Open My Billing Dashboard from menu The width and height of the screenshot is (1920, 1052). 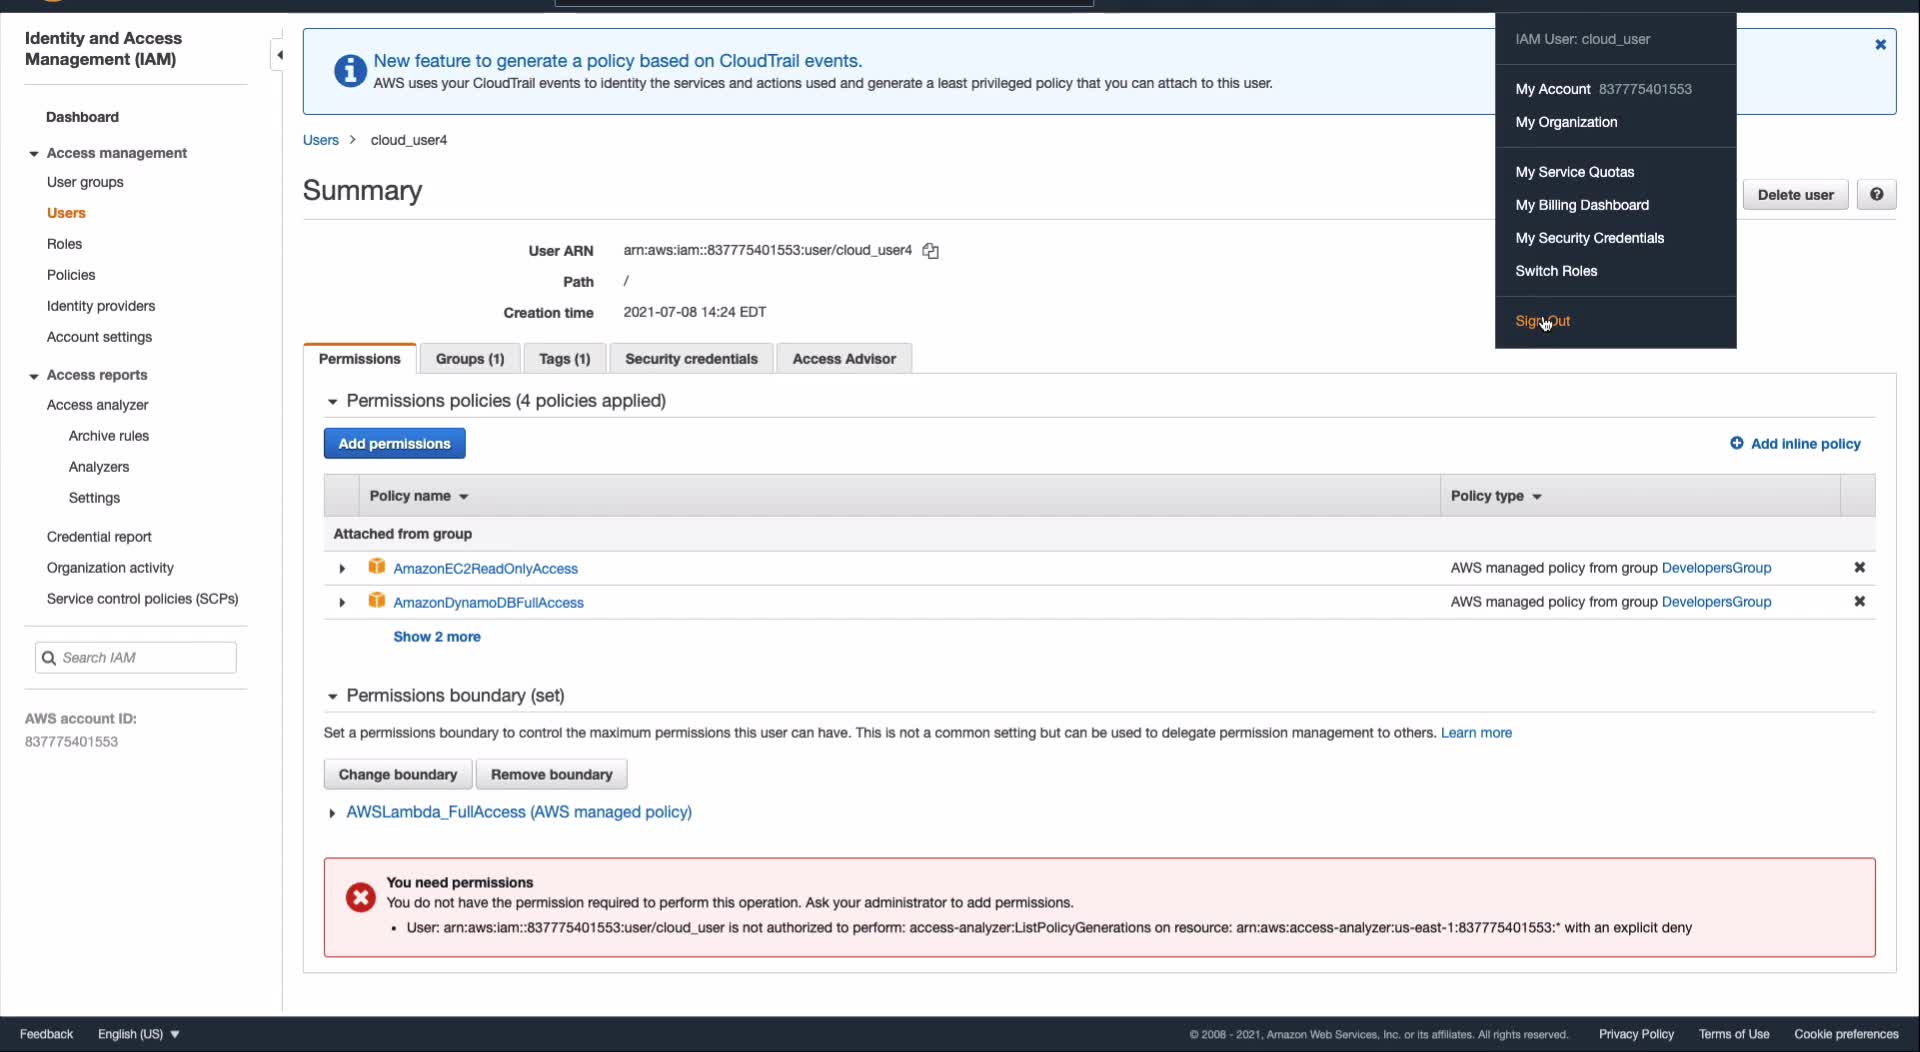click(x=1582, y=205)
